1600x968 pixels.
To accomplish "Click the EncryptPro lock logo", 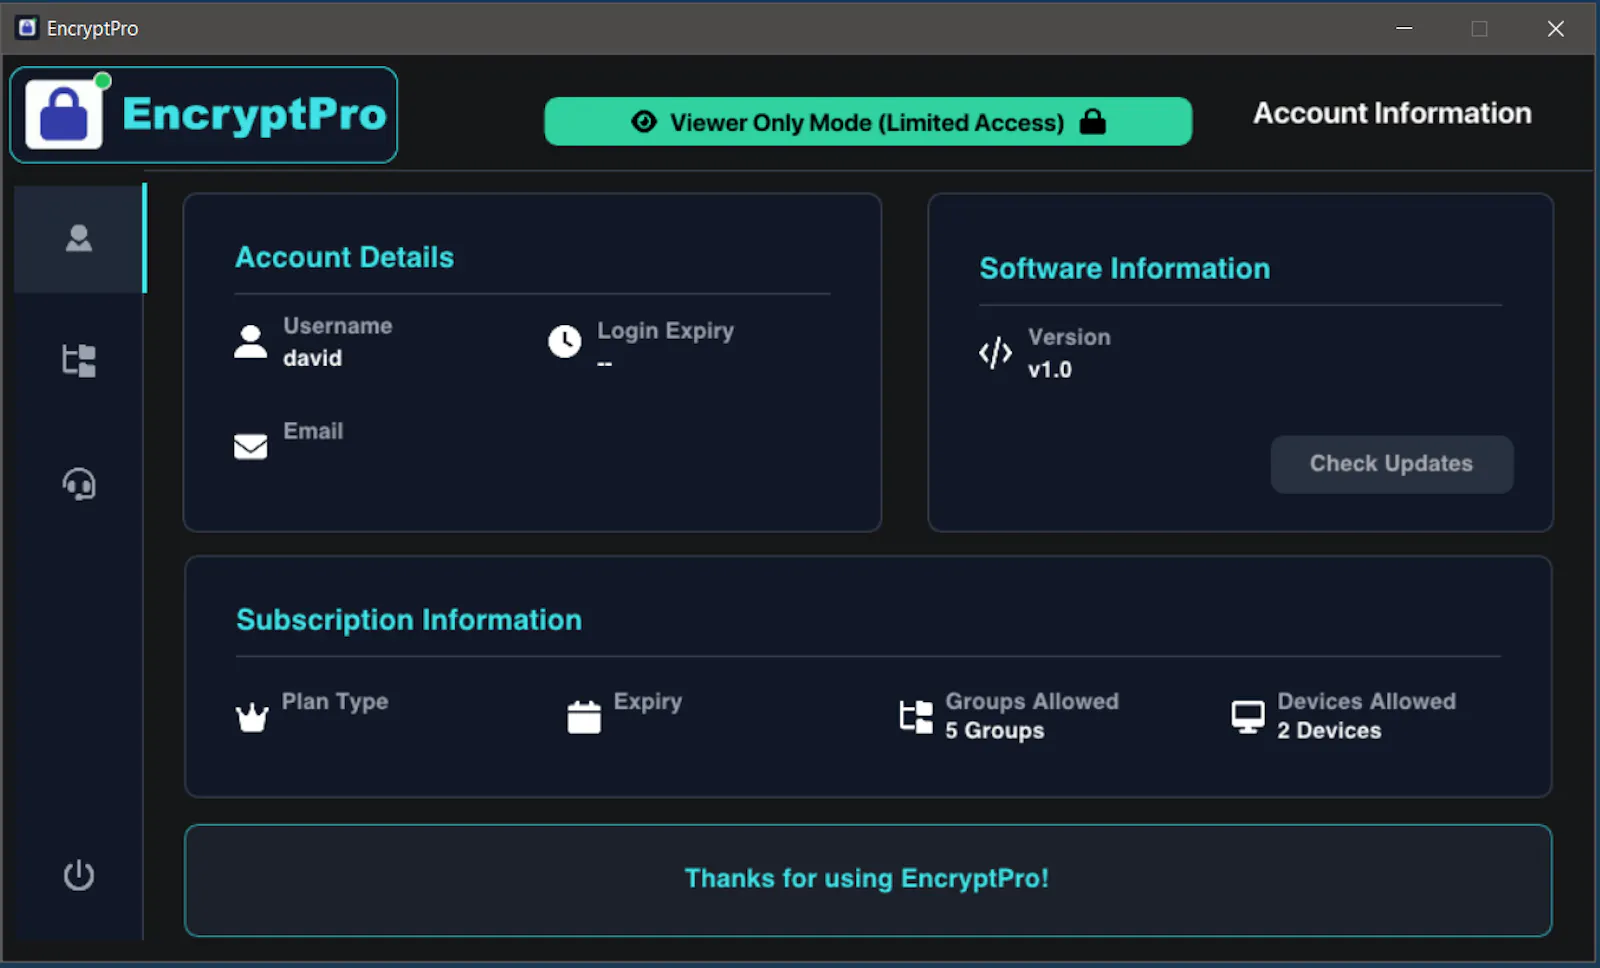I will click(x=64, y=114).
